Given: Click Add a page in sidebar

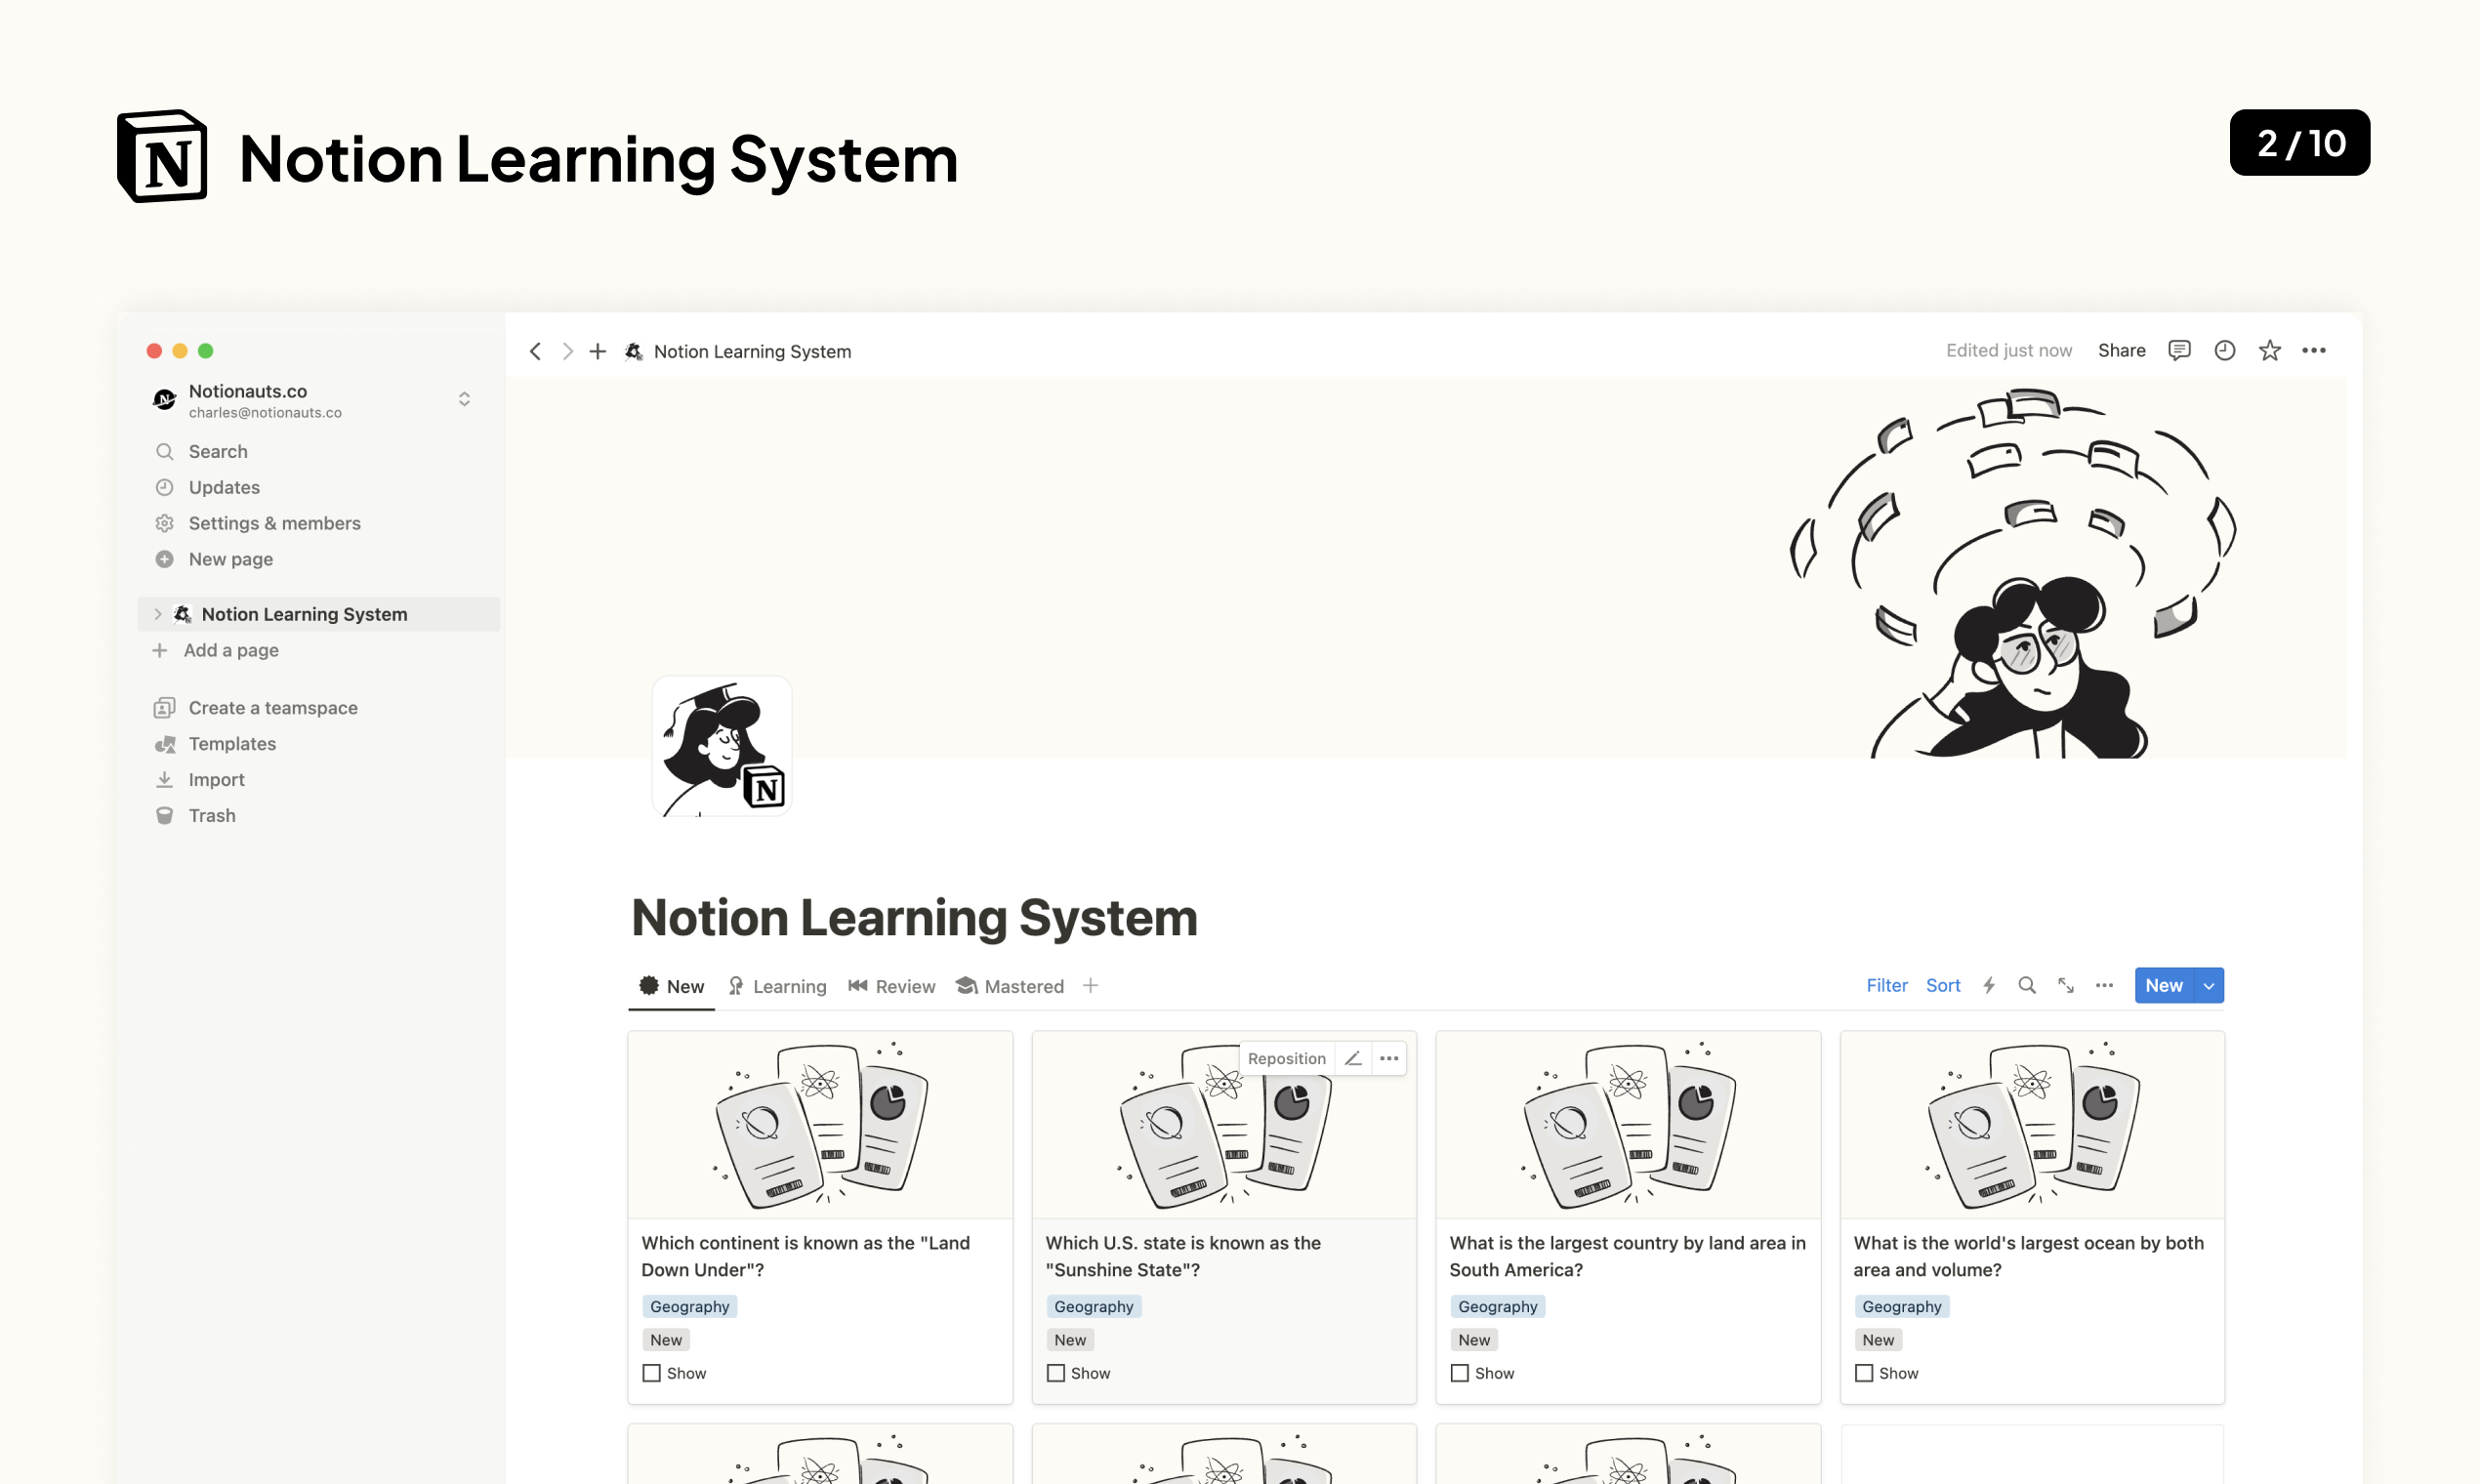Looking at the screenshot, I should [x=231, y=650].
